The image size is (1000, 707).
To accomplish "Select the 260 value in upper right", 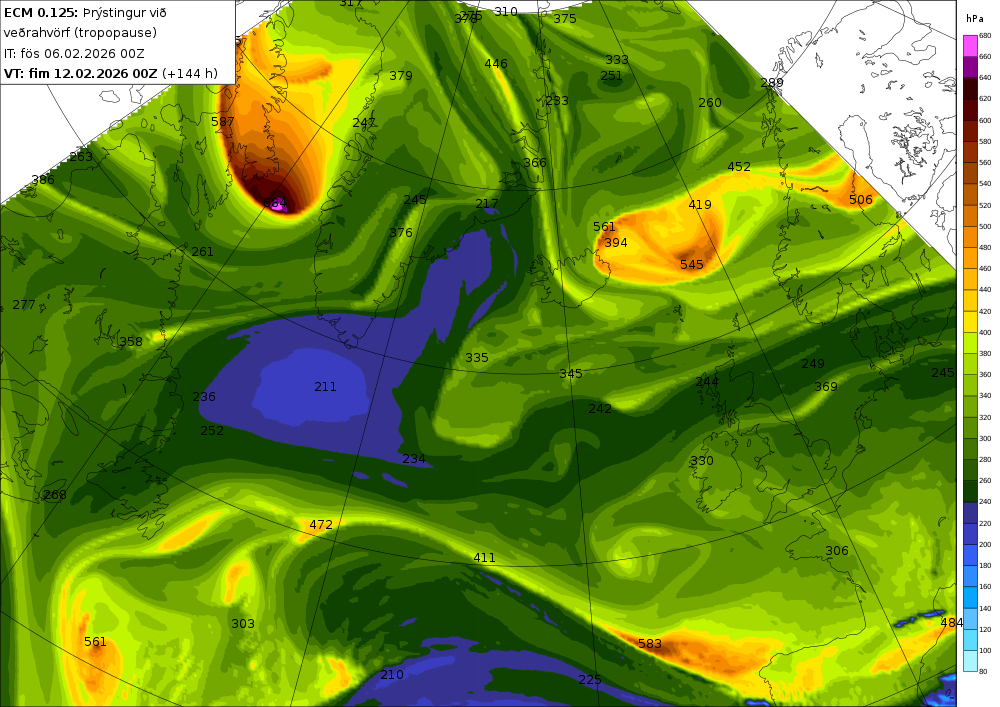I will point(710,103).
